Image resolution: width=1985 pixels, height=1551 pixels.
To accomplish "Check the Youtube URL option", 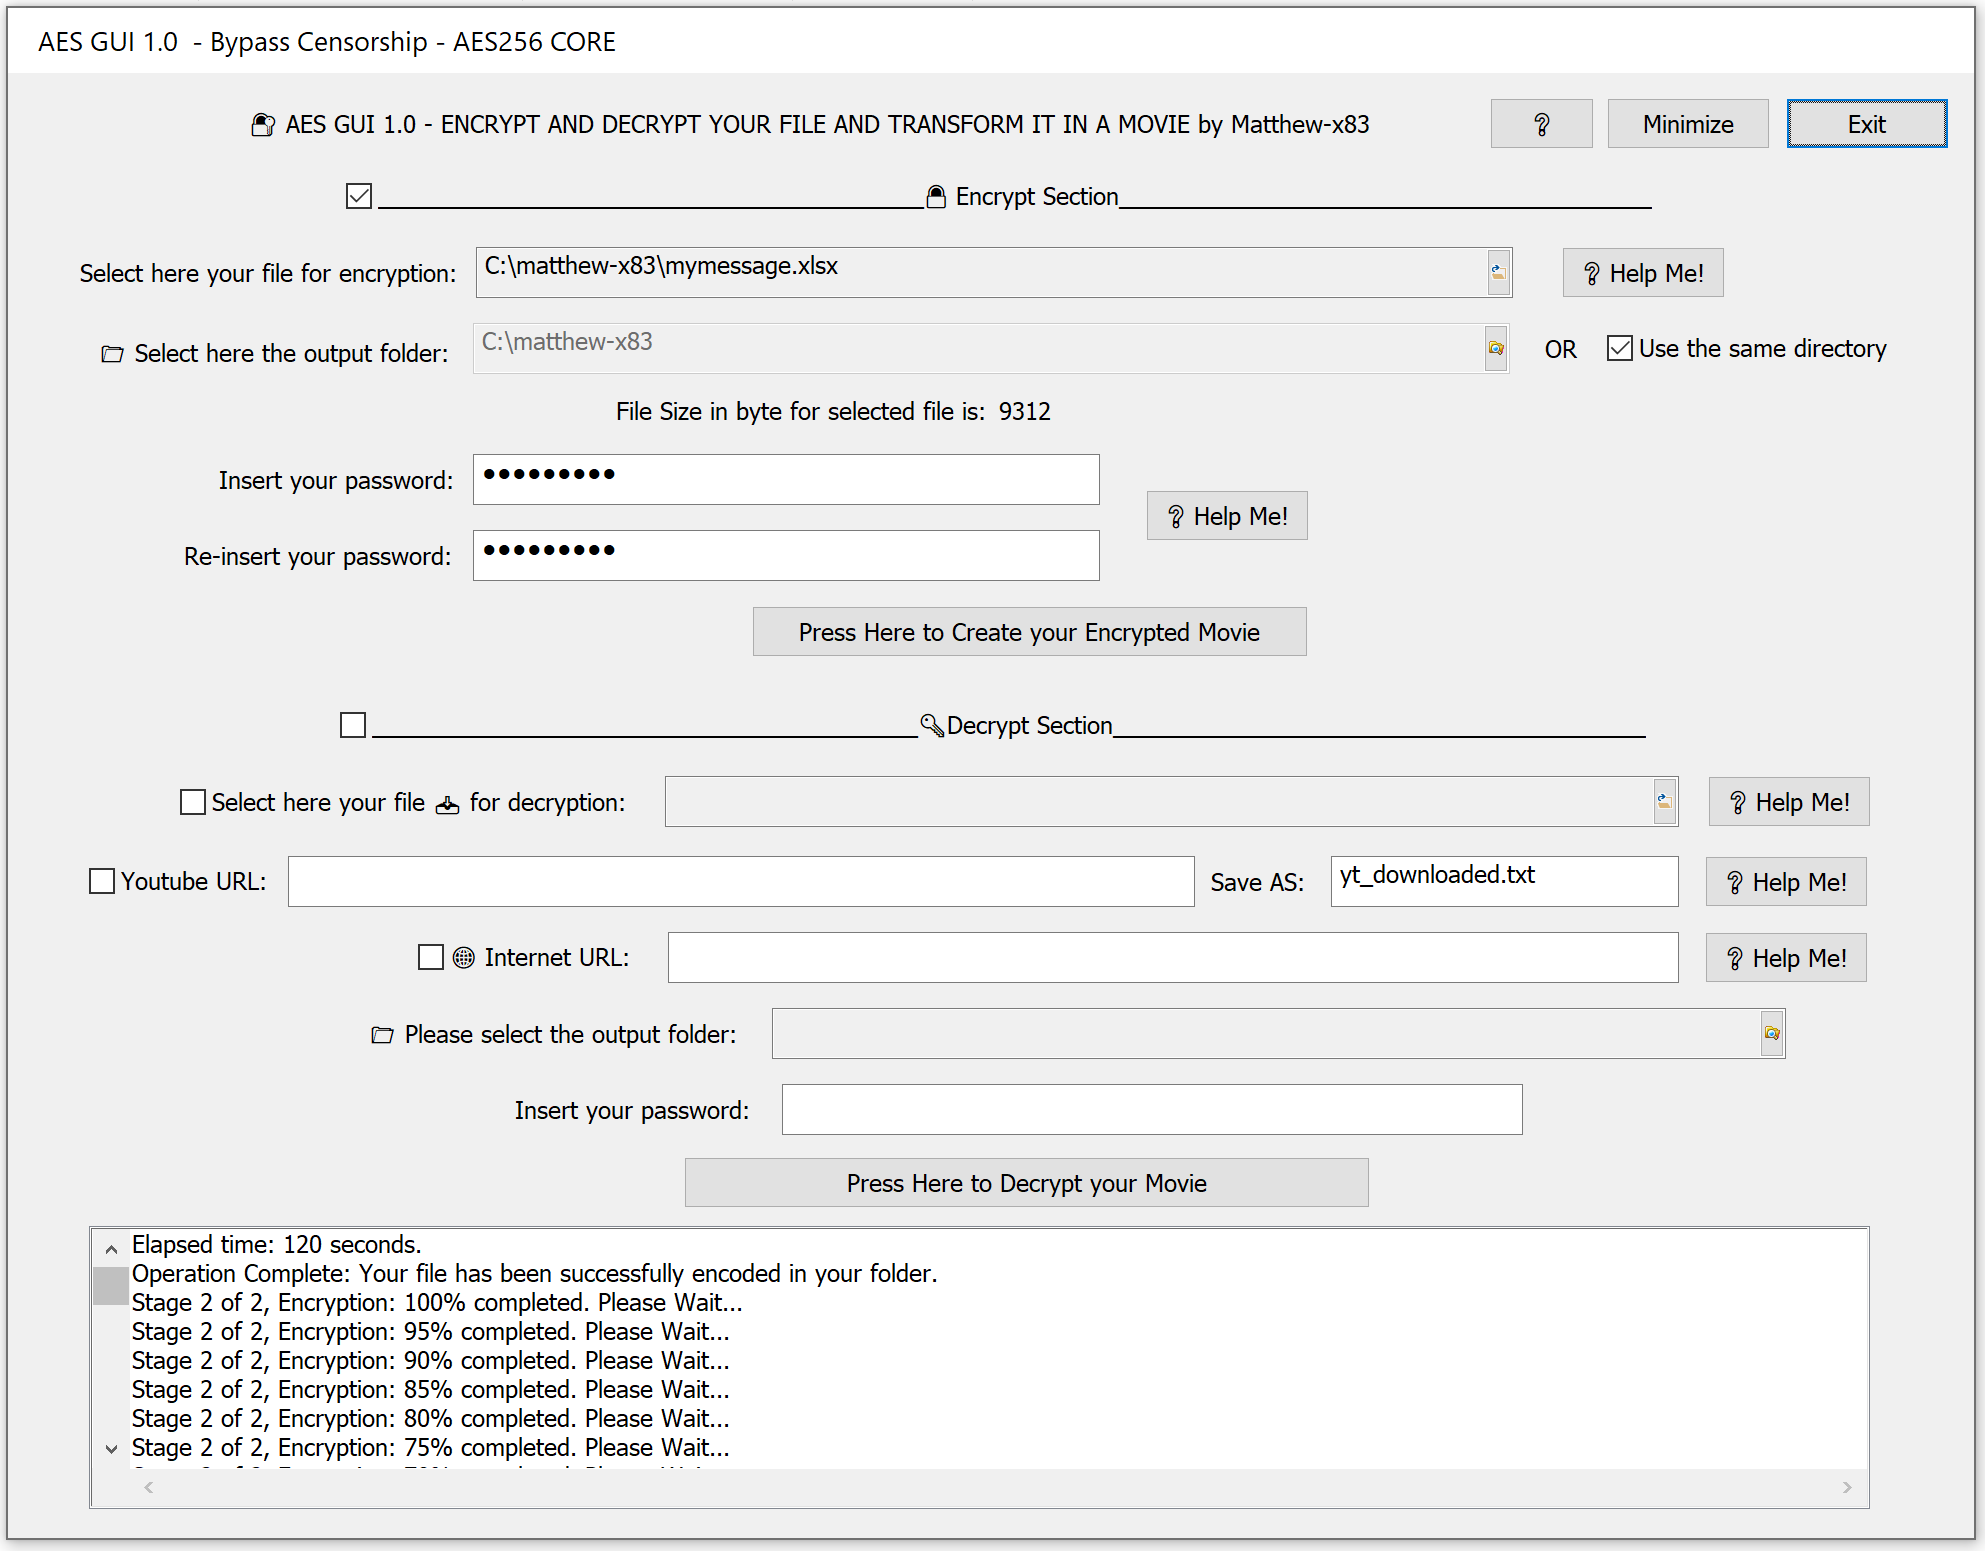I will pos(102,881).
